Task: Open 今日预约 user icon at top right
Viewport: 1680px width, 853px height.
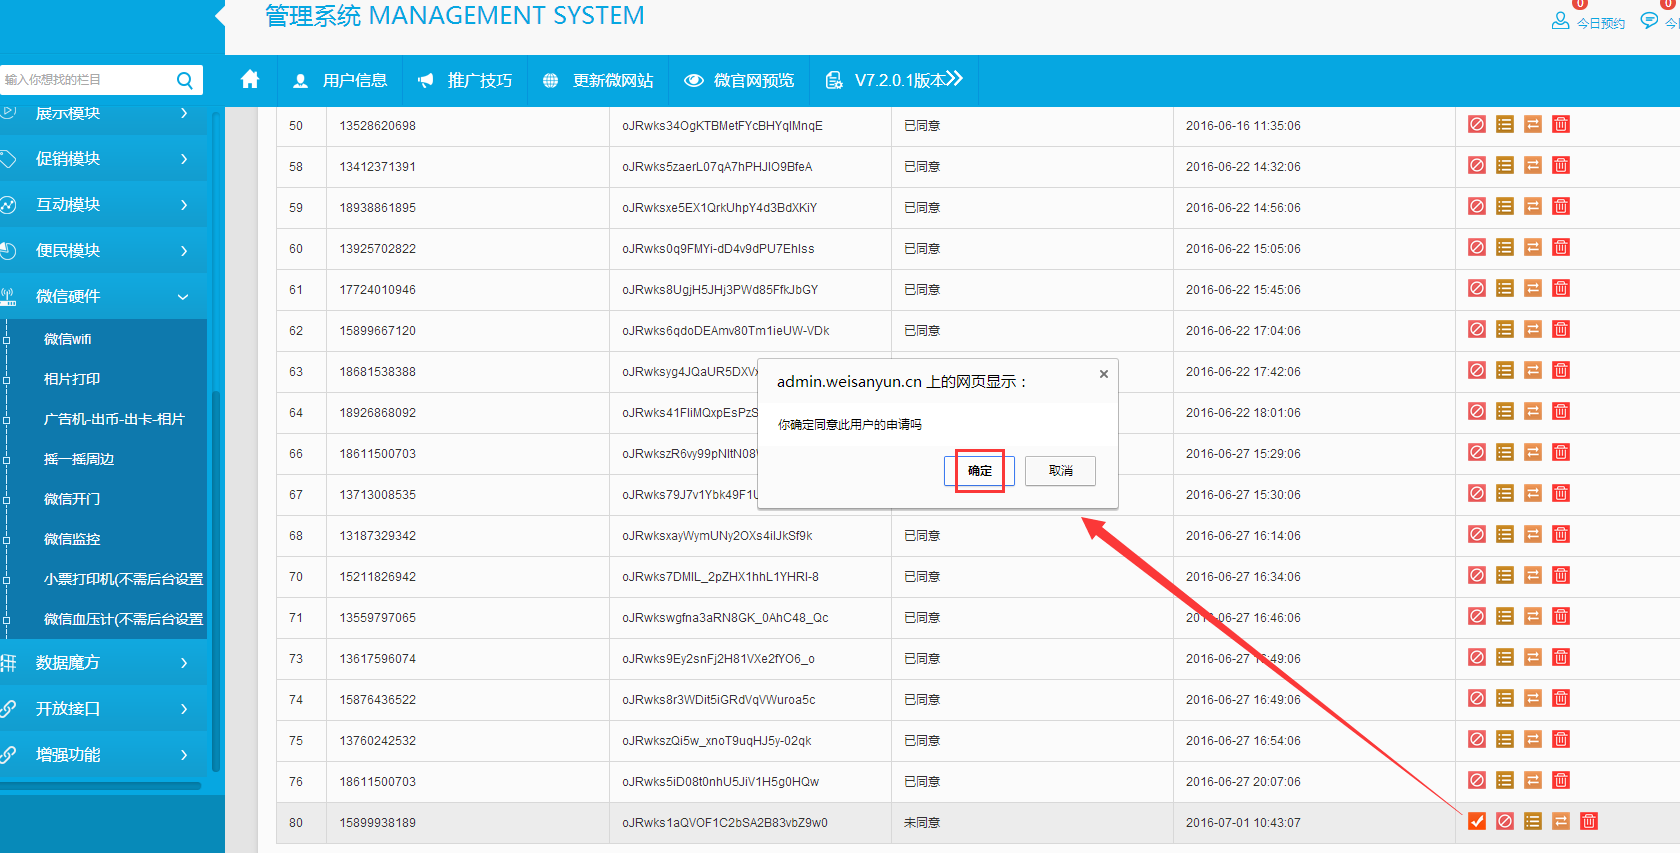Action: [1560, 20]
